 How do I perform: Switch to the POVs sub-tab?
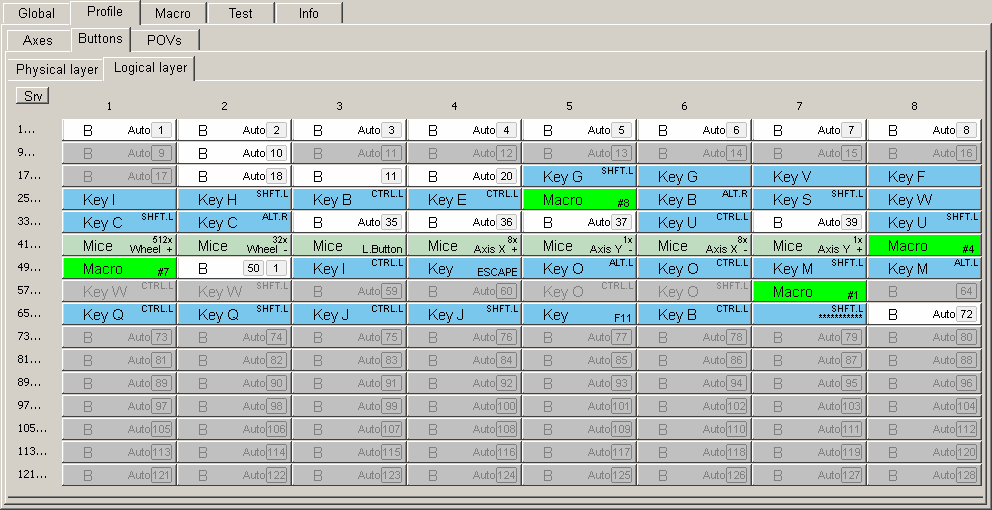[x=164, y=40]
